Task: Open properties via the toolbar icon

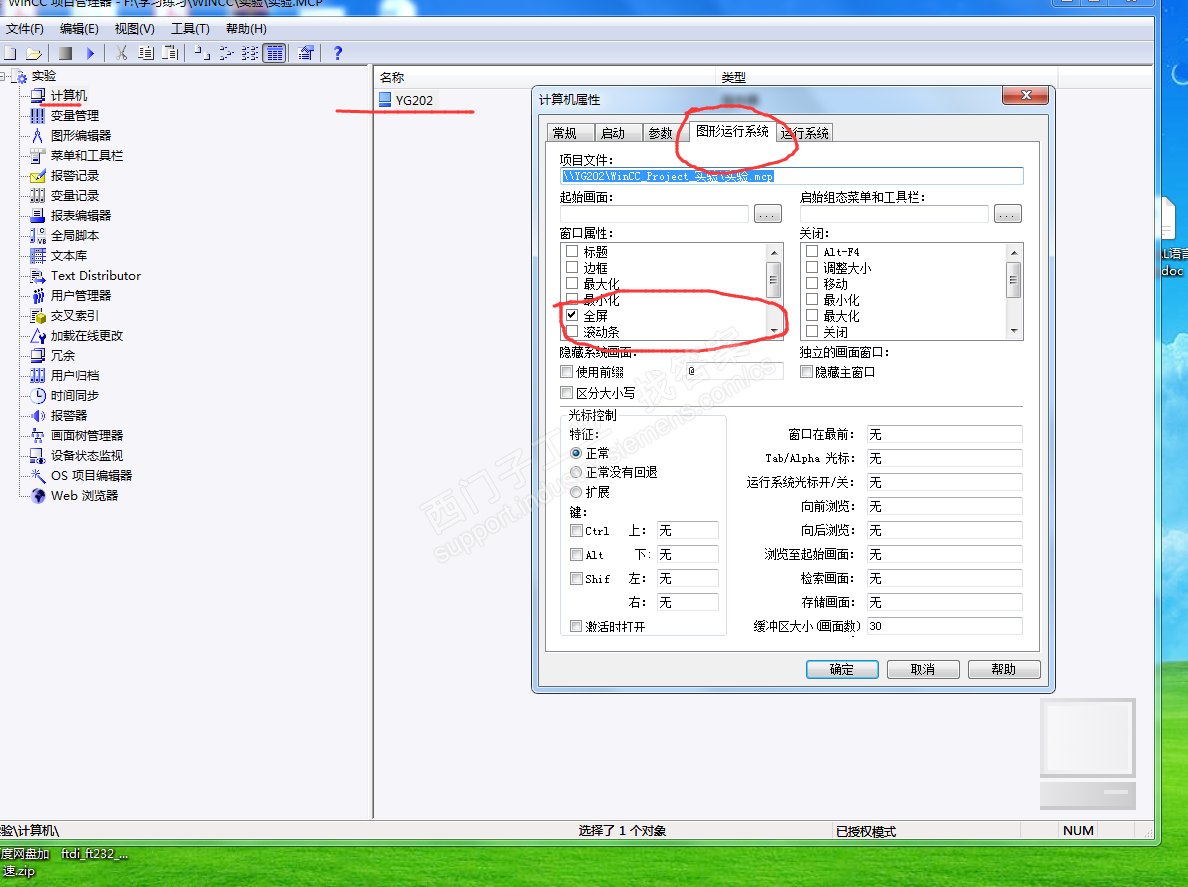Action: point(306,53)
